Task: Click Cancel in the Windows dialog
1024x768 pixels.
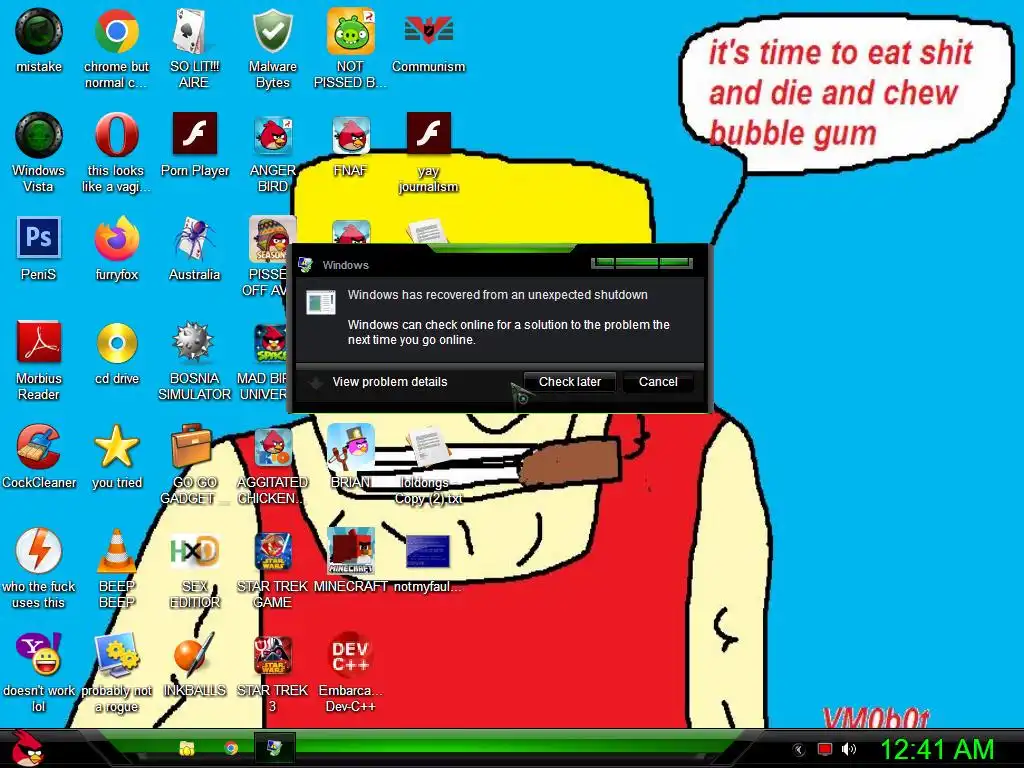Action: 658,381
